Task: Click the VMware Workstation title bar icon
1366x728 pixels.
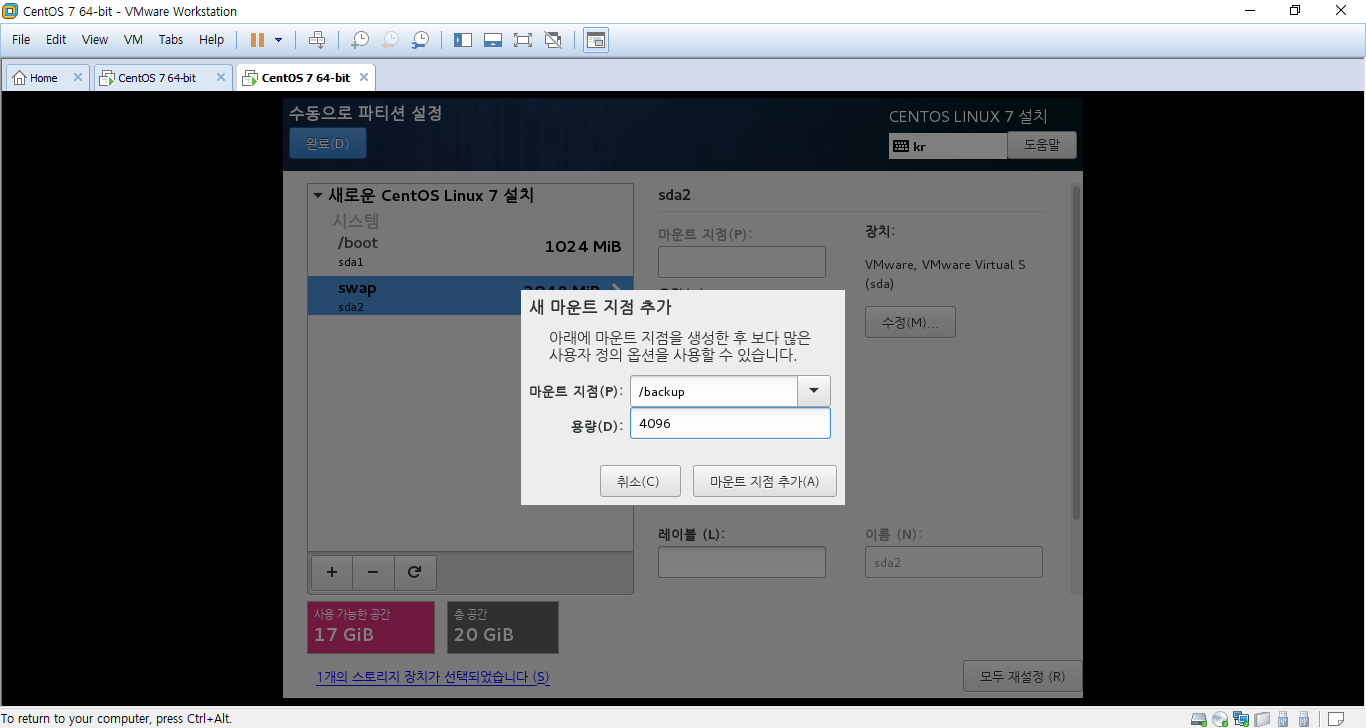Action: [x=9, y=11]
